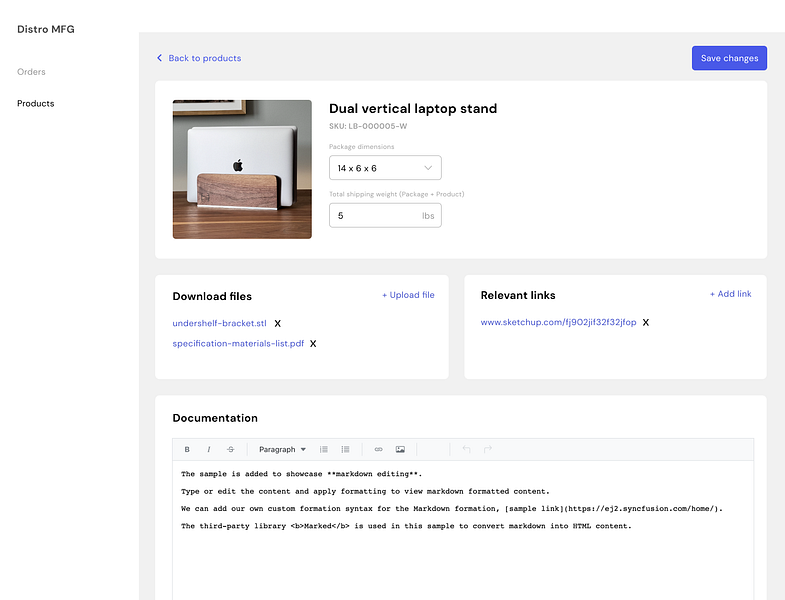Upload a new file
This screenshot has height=600, width=785.
click(x=408, y=295)
